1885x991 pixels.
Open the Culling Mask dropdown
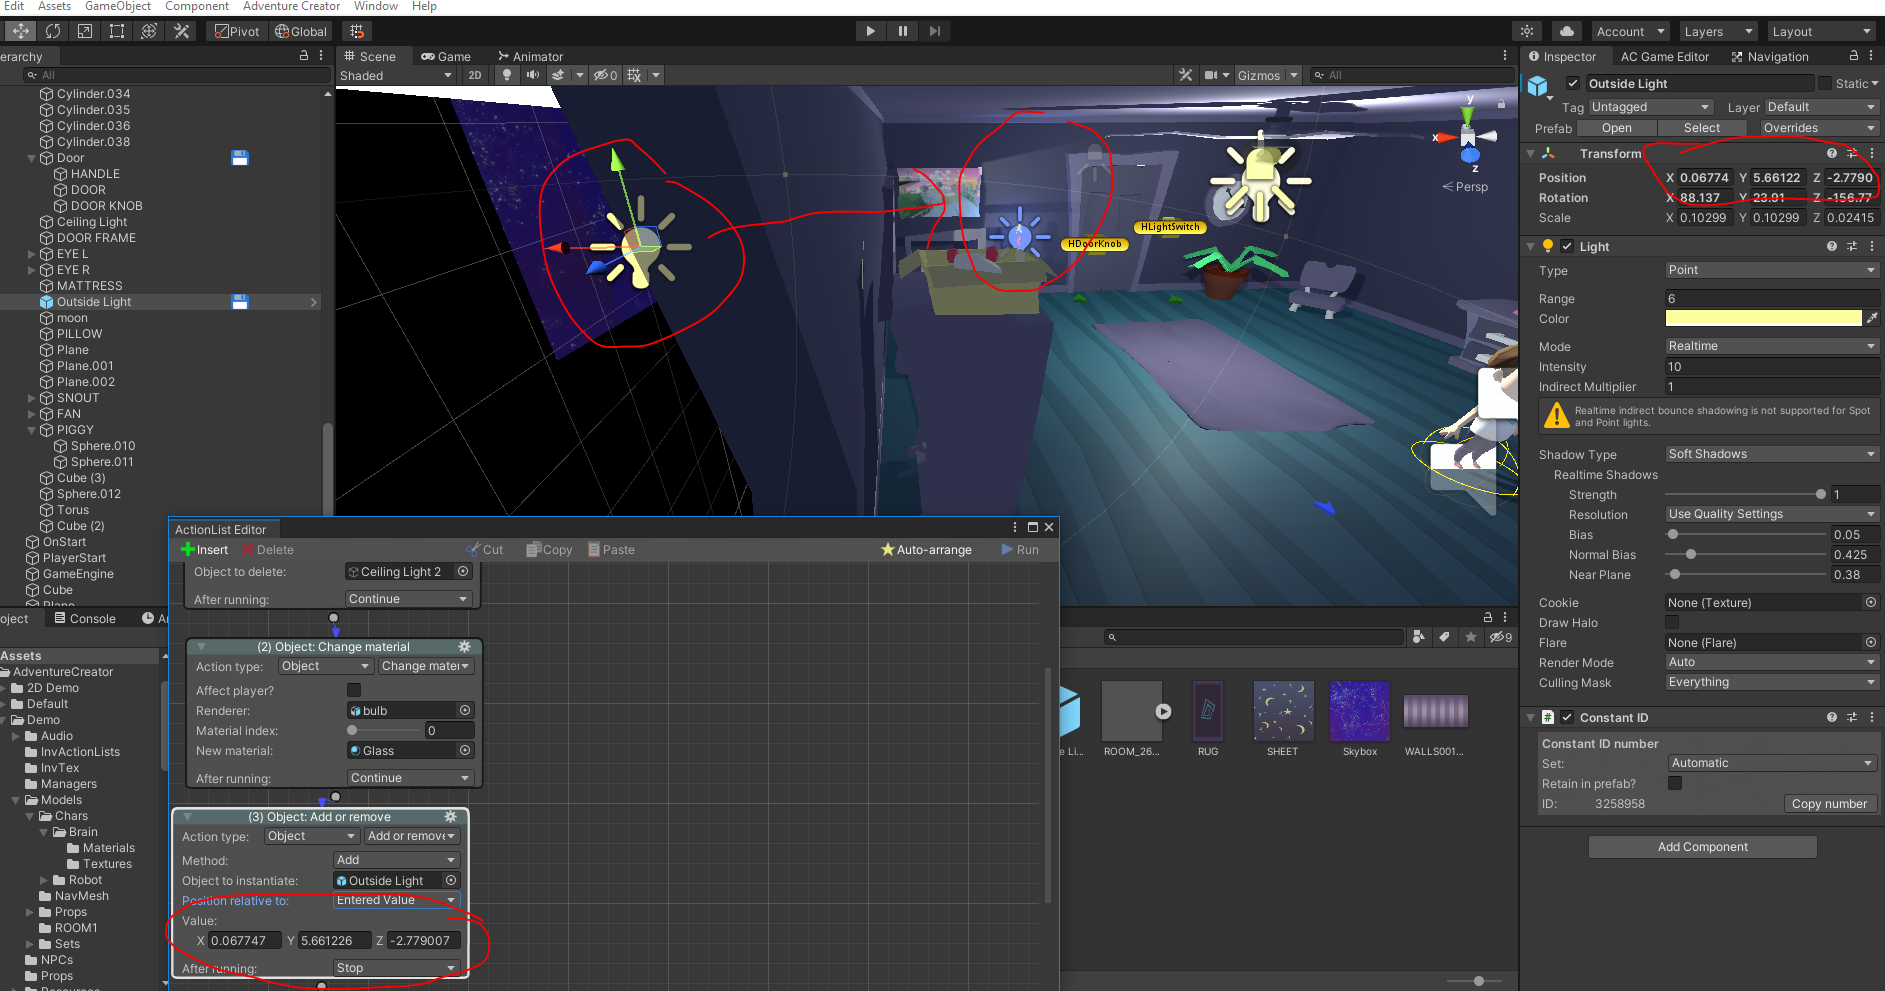point(1772,682)
